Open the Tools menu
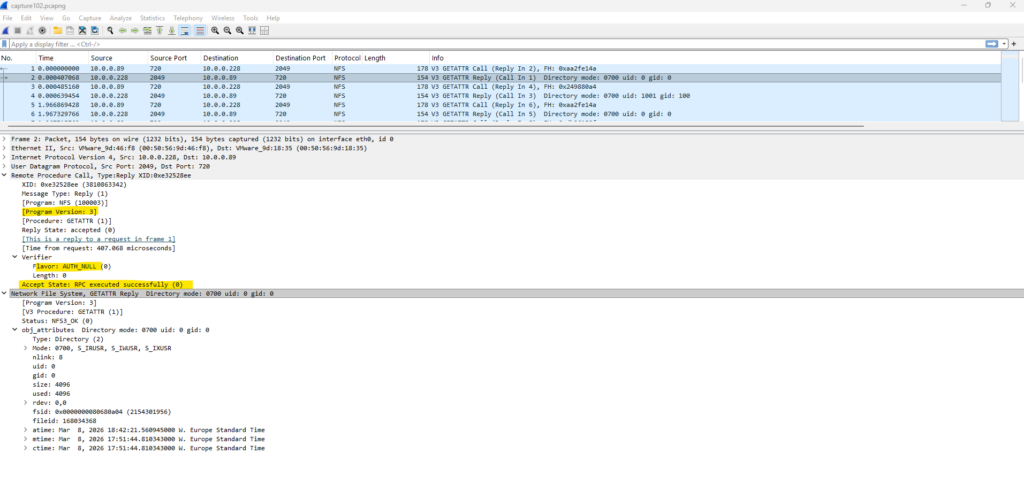Image resolution: width=1024 pixels, height=477 pixels. pyautogui.click(x=251, y=18)
